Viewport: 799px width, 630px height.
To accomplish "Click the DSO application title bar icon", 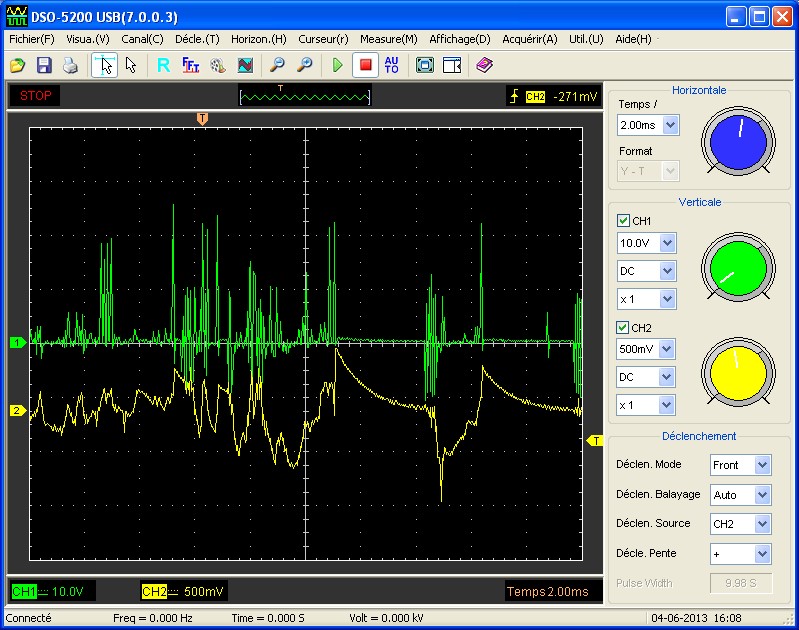I will pyautogui.click(x=16, y=16).
